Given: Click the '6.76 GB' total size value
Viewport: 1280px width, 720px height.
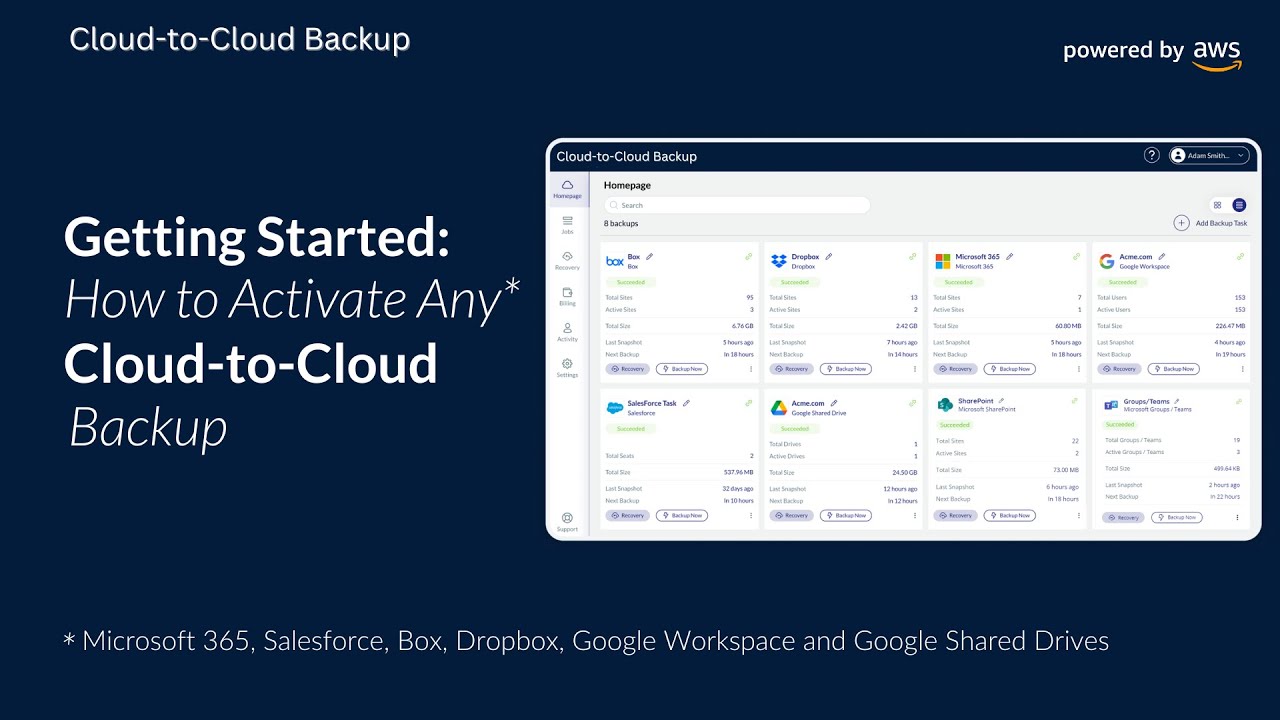Looking at the screenshot, I should (x=742, y=326).
